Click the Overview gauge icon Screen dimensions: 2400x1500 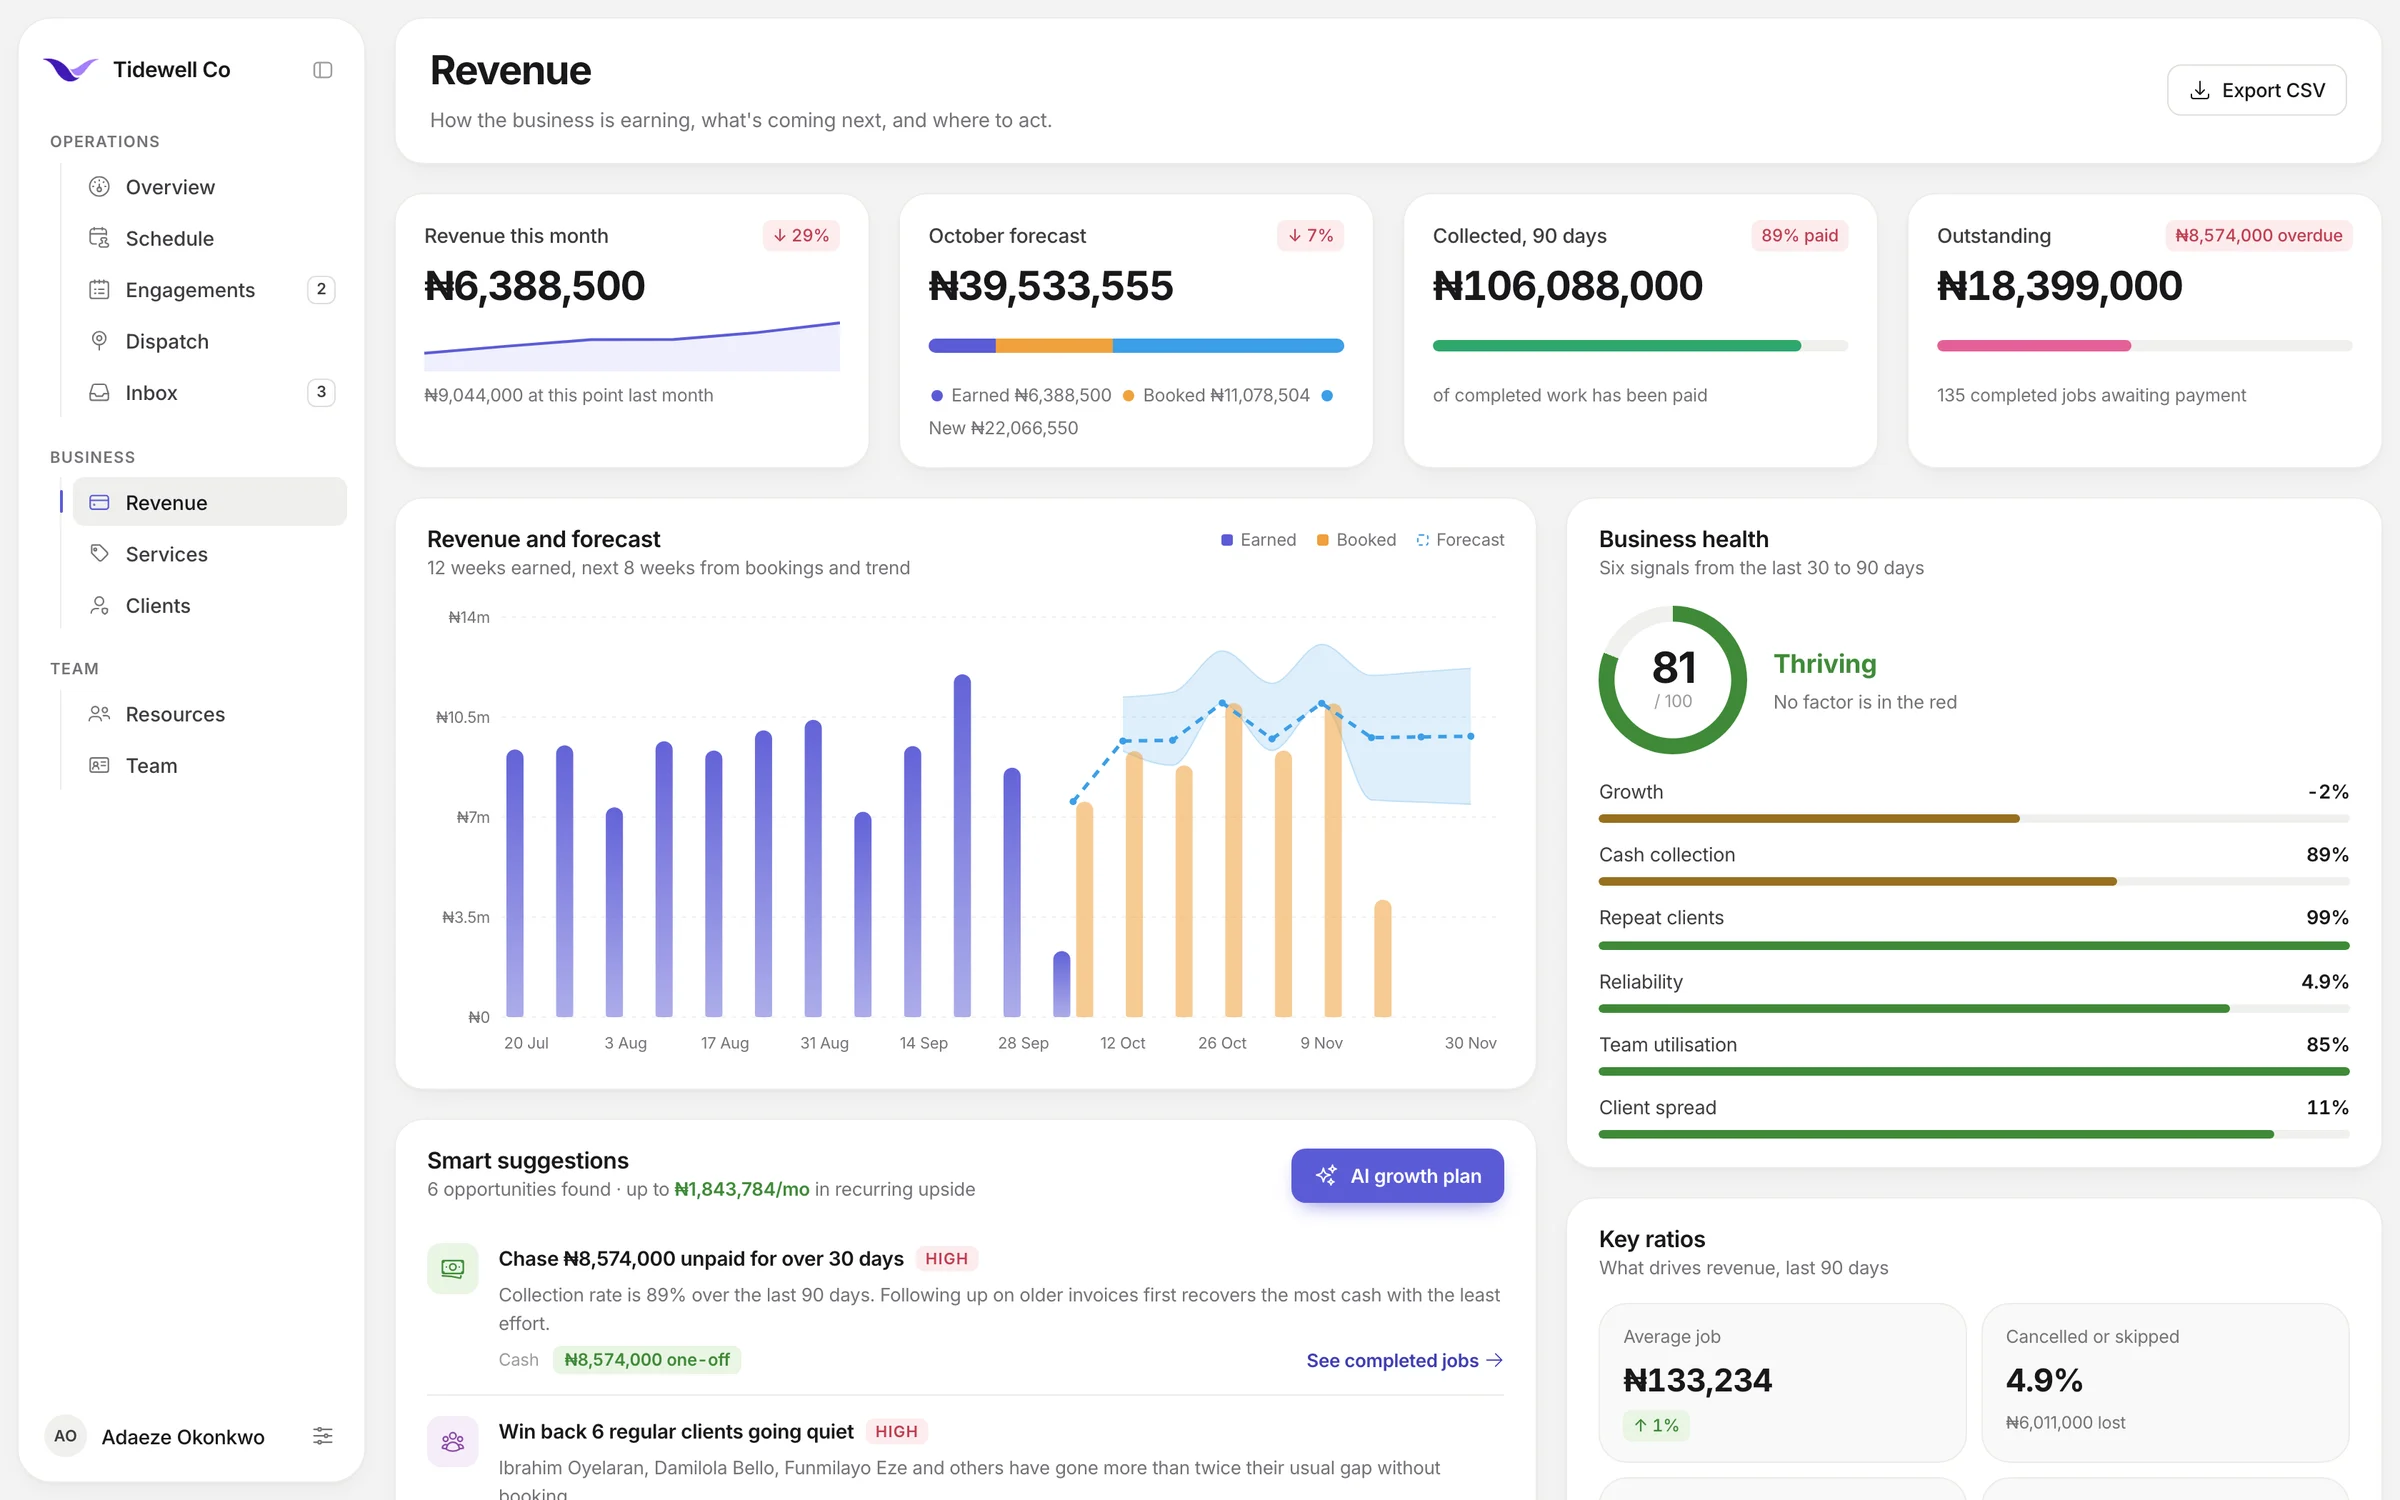pyautogui.click(x=99, y=187)
